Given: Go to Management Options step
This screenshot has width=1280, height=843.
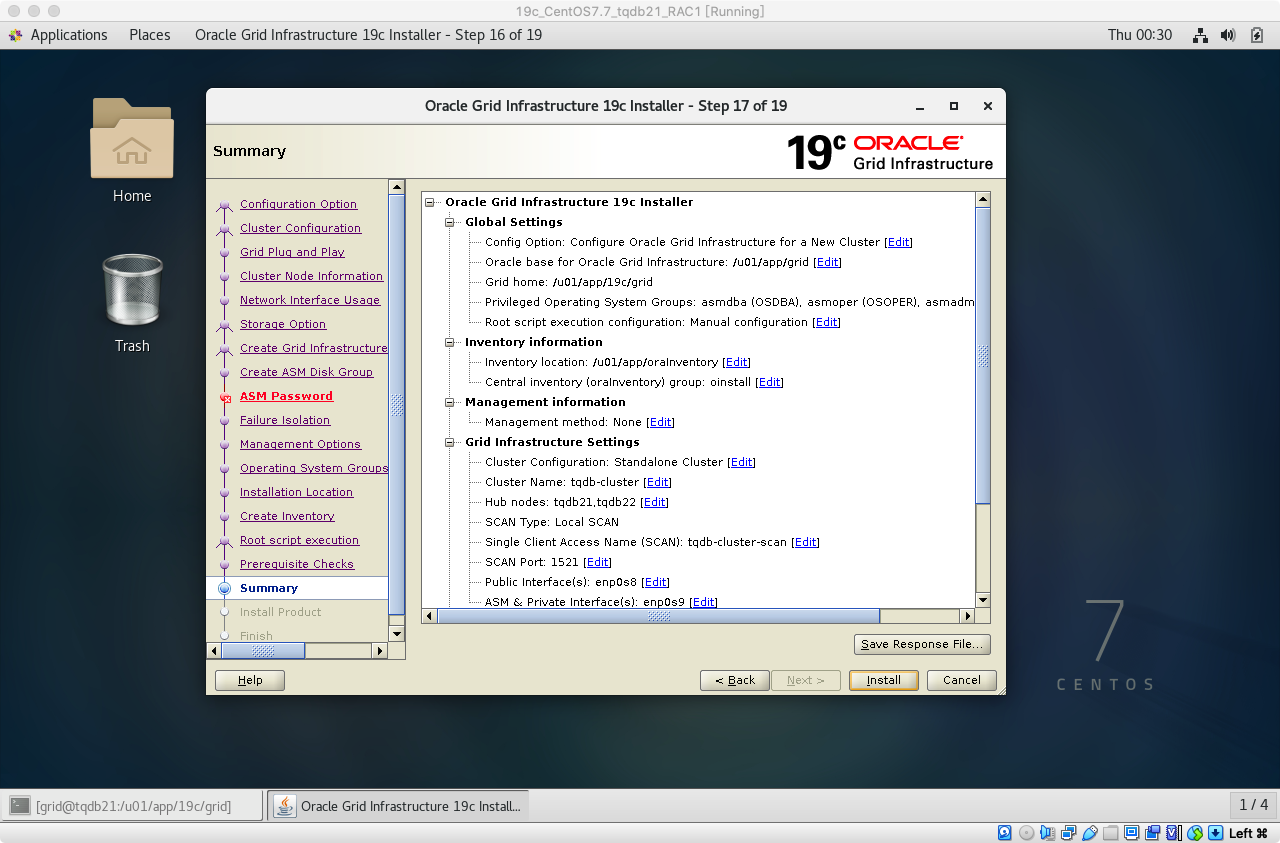Looking at the screenshot, I should tap(300, 444).
